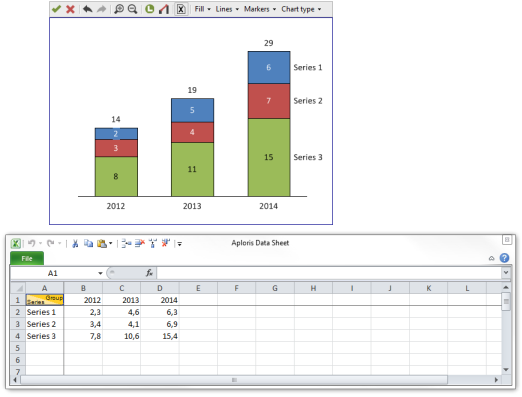Click the delete row icon

[140, 244]
